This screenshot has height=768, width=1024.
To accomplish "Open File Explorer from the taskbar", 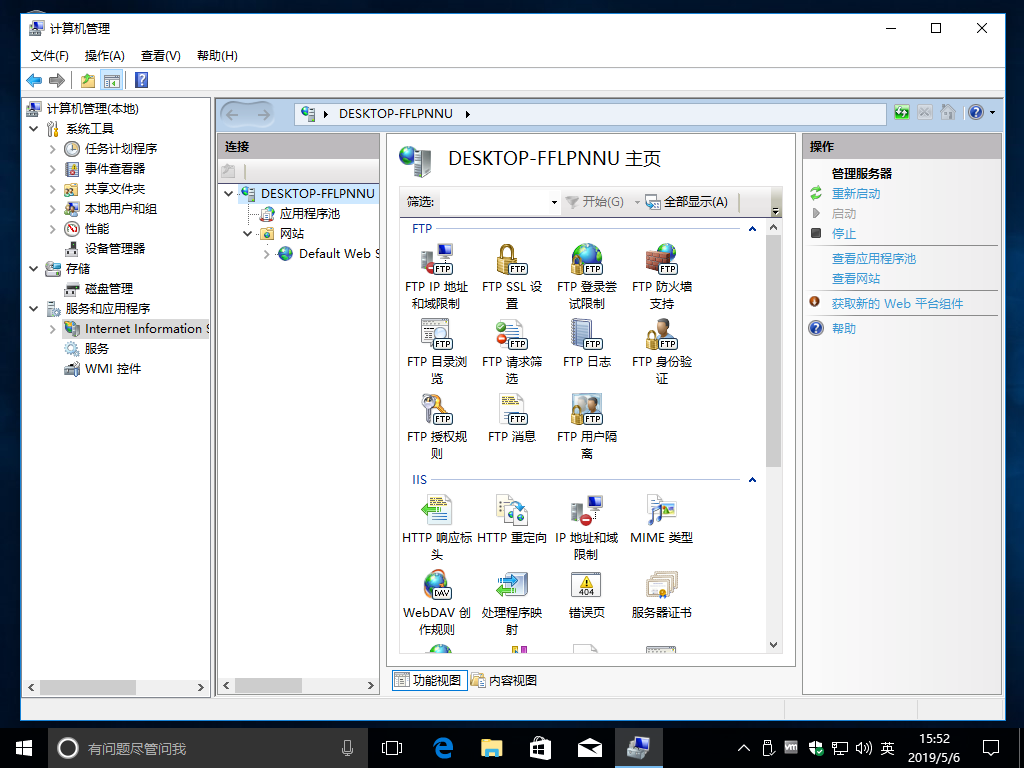I will [x=491, y=748].
